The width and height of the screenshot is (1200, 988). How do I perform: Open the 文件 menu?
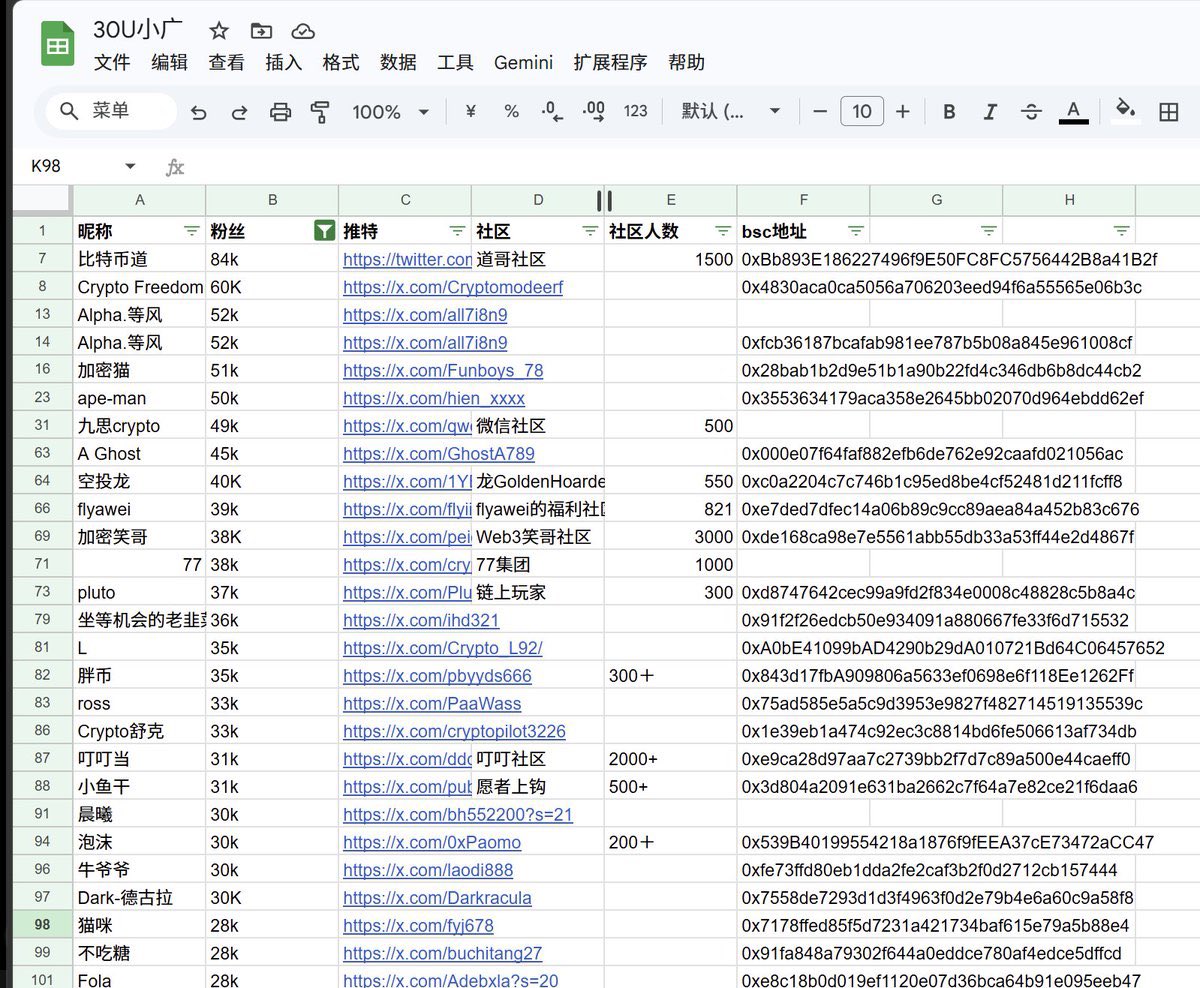point(112,63)
